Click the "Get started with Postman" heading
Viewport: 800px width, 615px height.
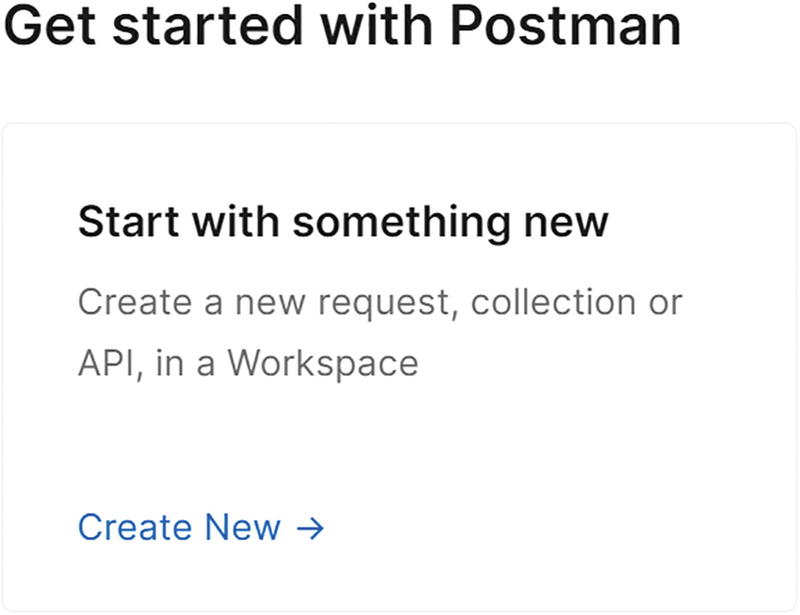[x=342, y=28]
